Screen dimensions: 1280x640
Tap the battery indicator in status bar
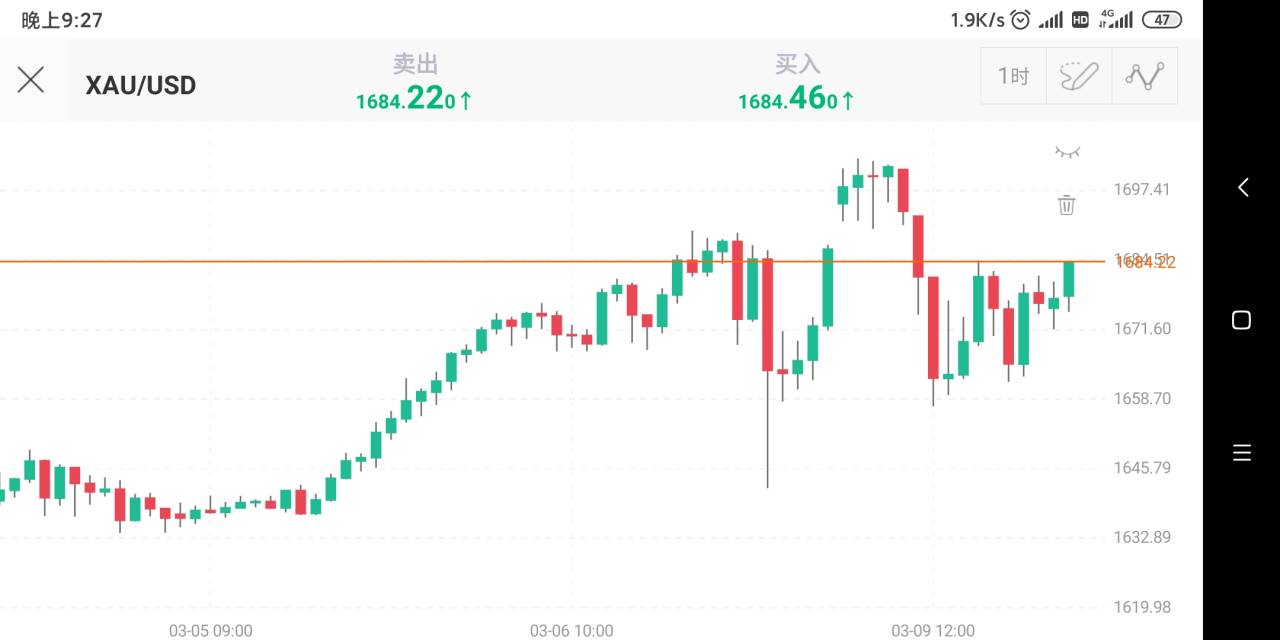[1162, 19]
